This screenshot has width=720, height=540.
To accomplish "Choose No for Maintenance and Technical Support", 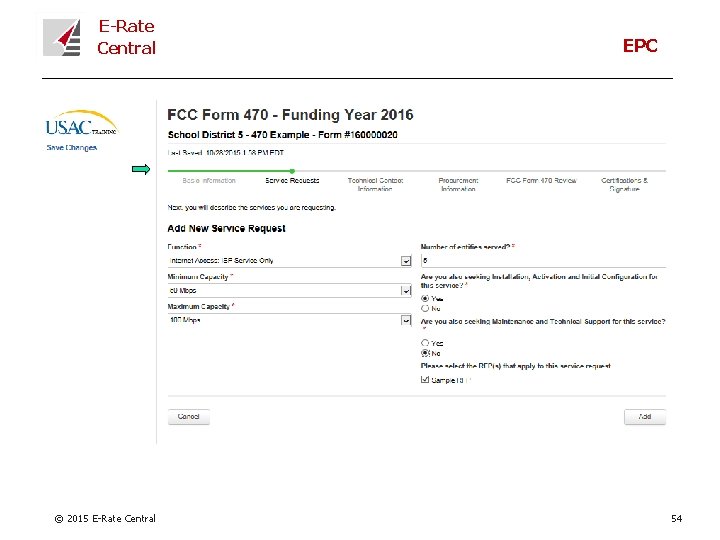I will coord(425,353).
